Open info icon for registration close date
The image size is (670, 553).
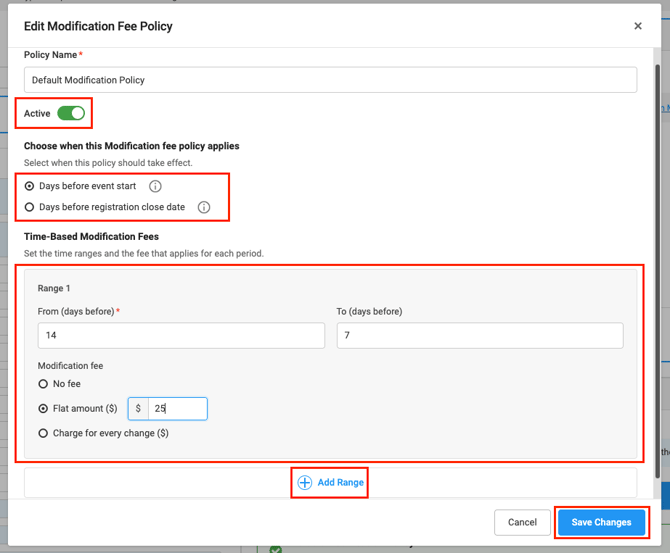(204, 207)
